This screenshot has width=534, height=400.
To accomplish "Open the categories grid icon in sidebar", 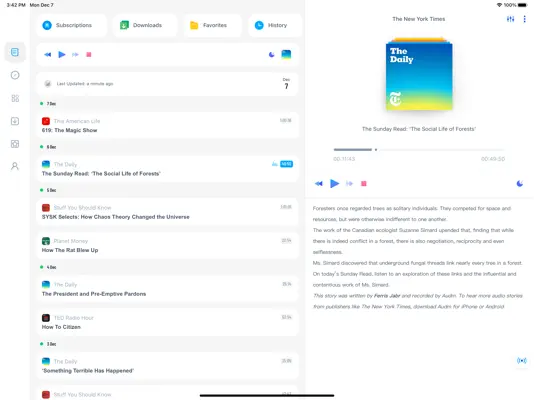I will 15,98.
